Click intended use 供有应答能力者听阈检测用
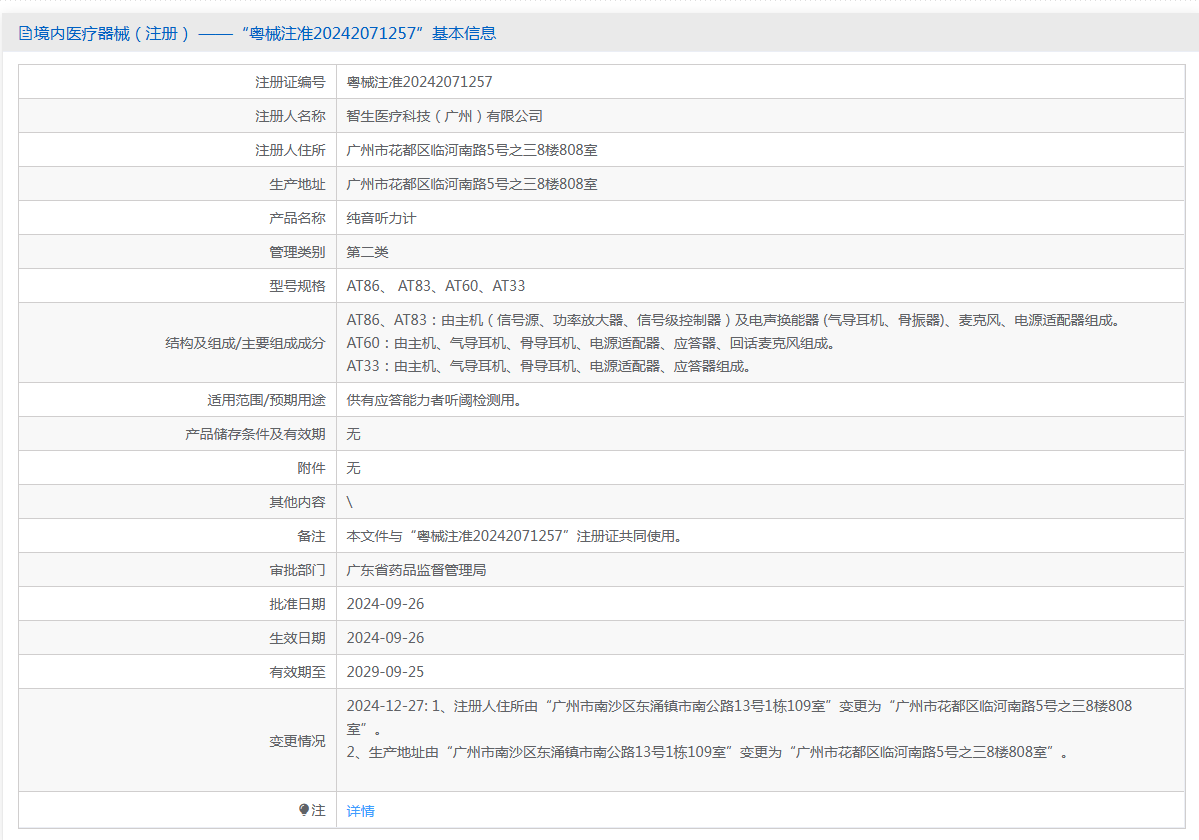The image size is (1199, 840). (434, 400)
